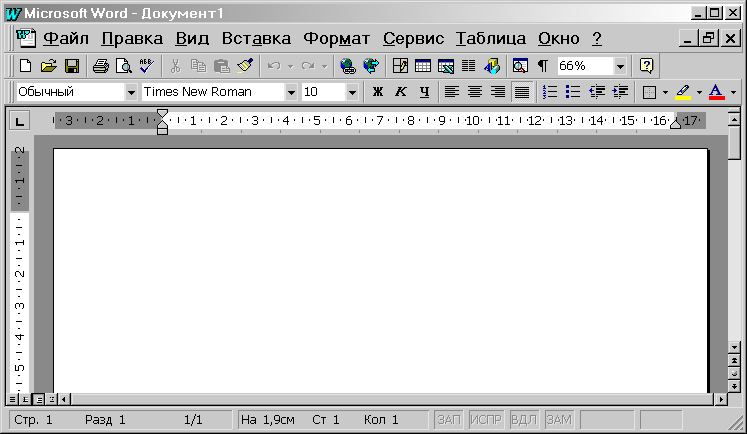Expand the undo history arrow

pyautogui.click(x=291, y=66)
